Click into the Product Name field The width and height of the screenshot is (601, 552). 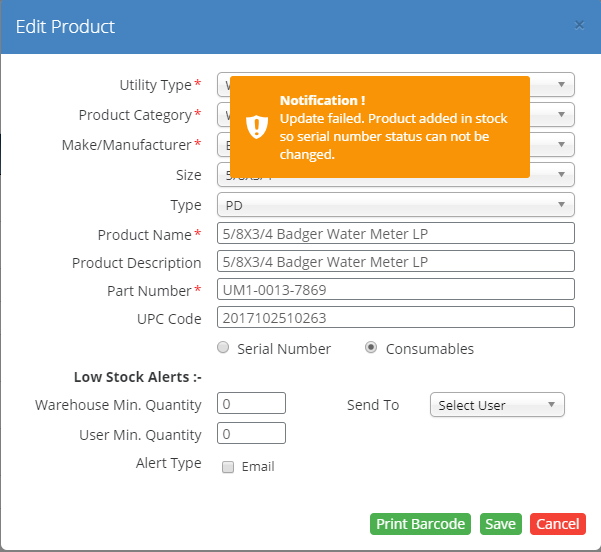(x=395, y=234)
